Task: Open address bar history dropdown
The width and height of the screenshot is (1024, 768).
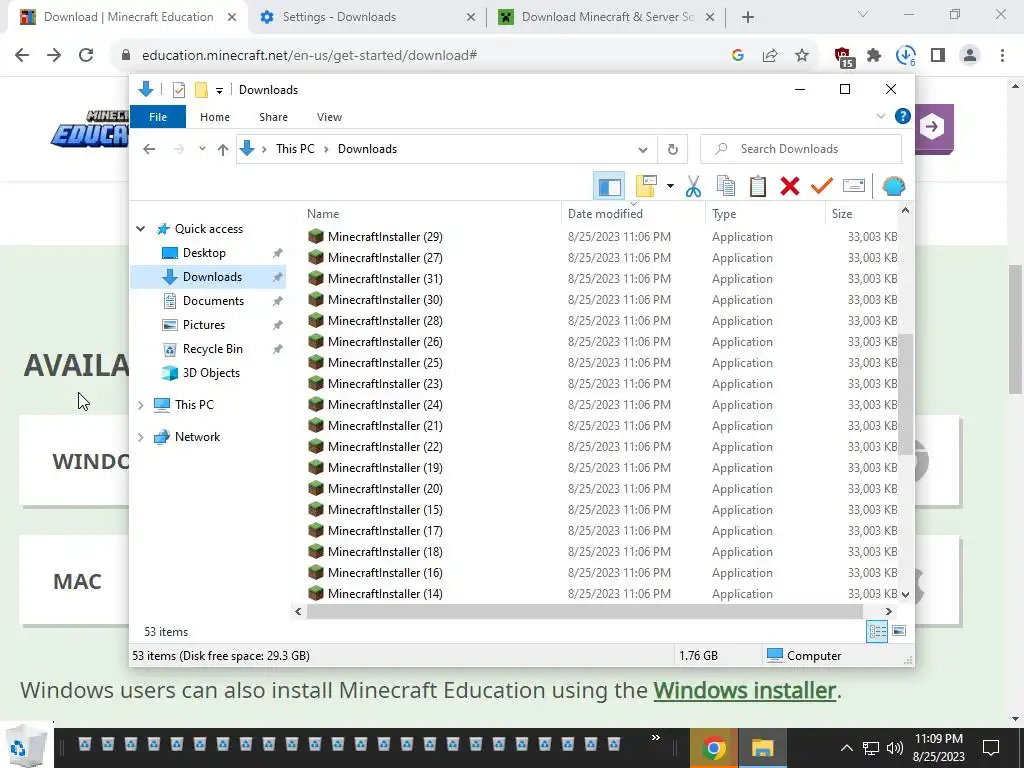Action: point(643,150)
